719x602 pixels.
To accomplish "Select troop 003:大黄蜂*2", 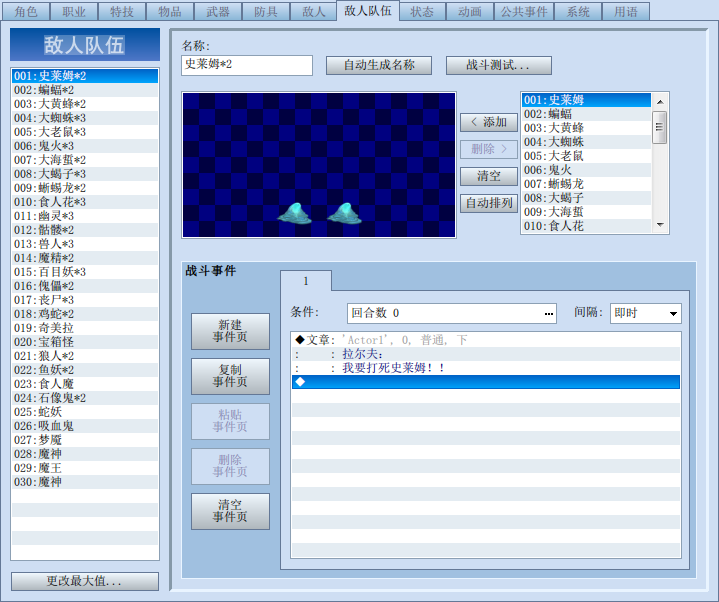I will pos(85,104).
